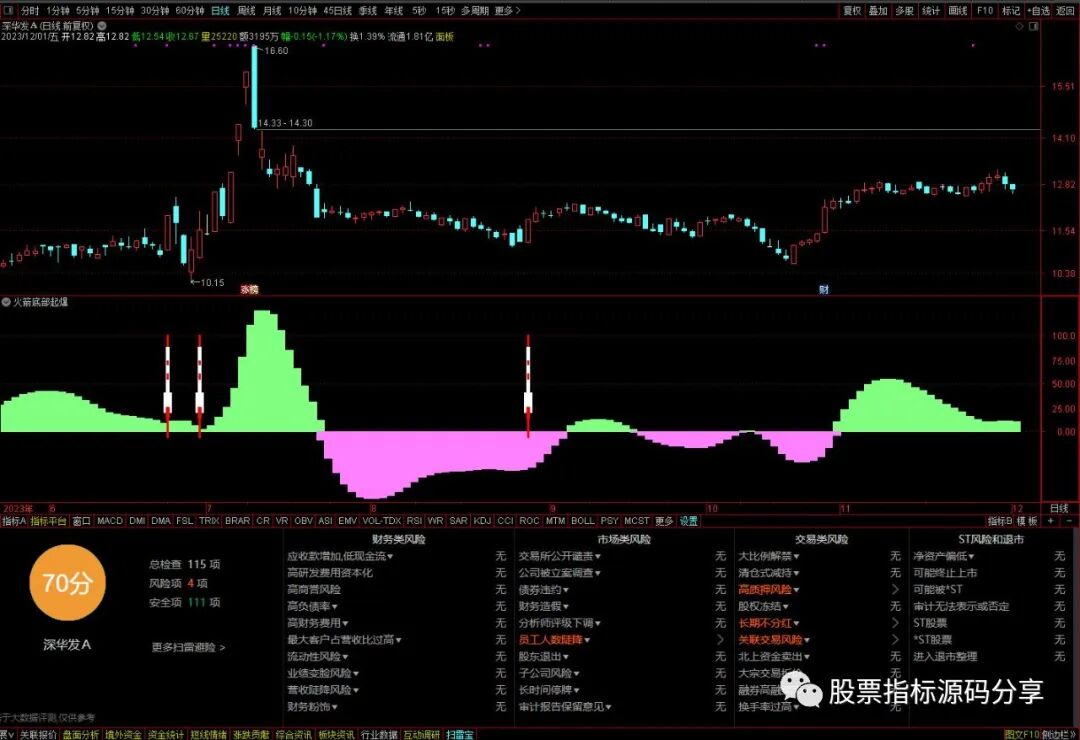Click the round icon beside 火箭底部起爆 indicator
The image size is (1080, 740).
coord(6,302)
